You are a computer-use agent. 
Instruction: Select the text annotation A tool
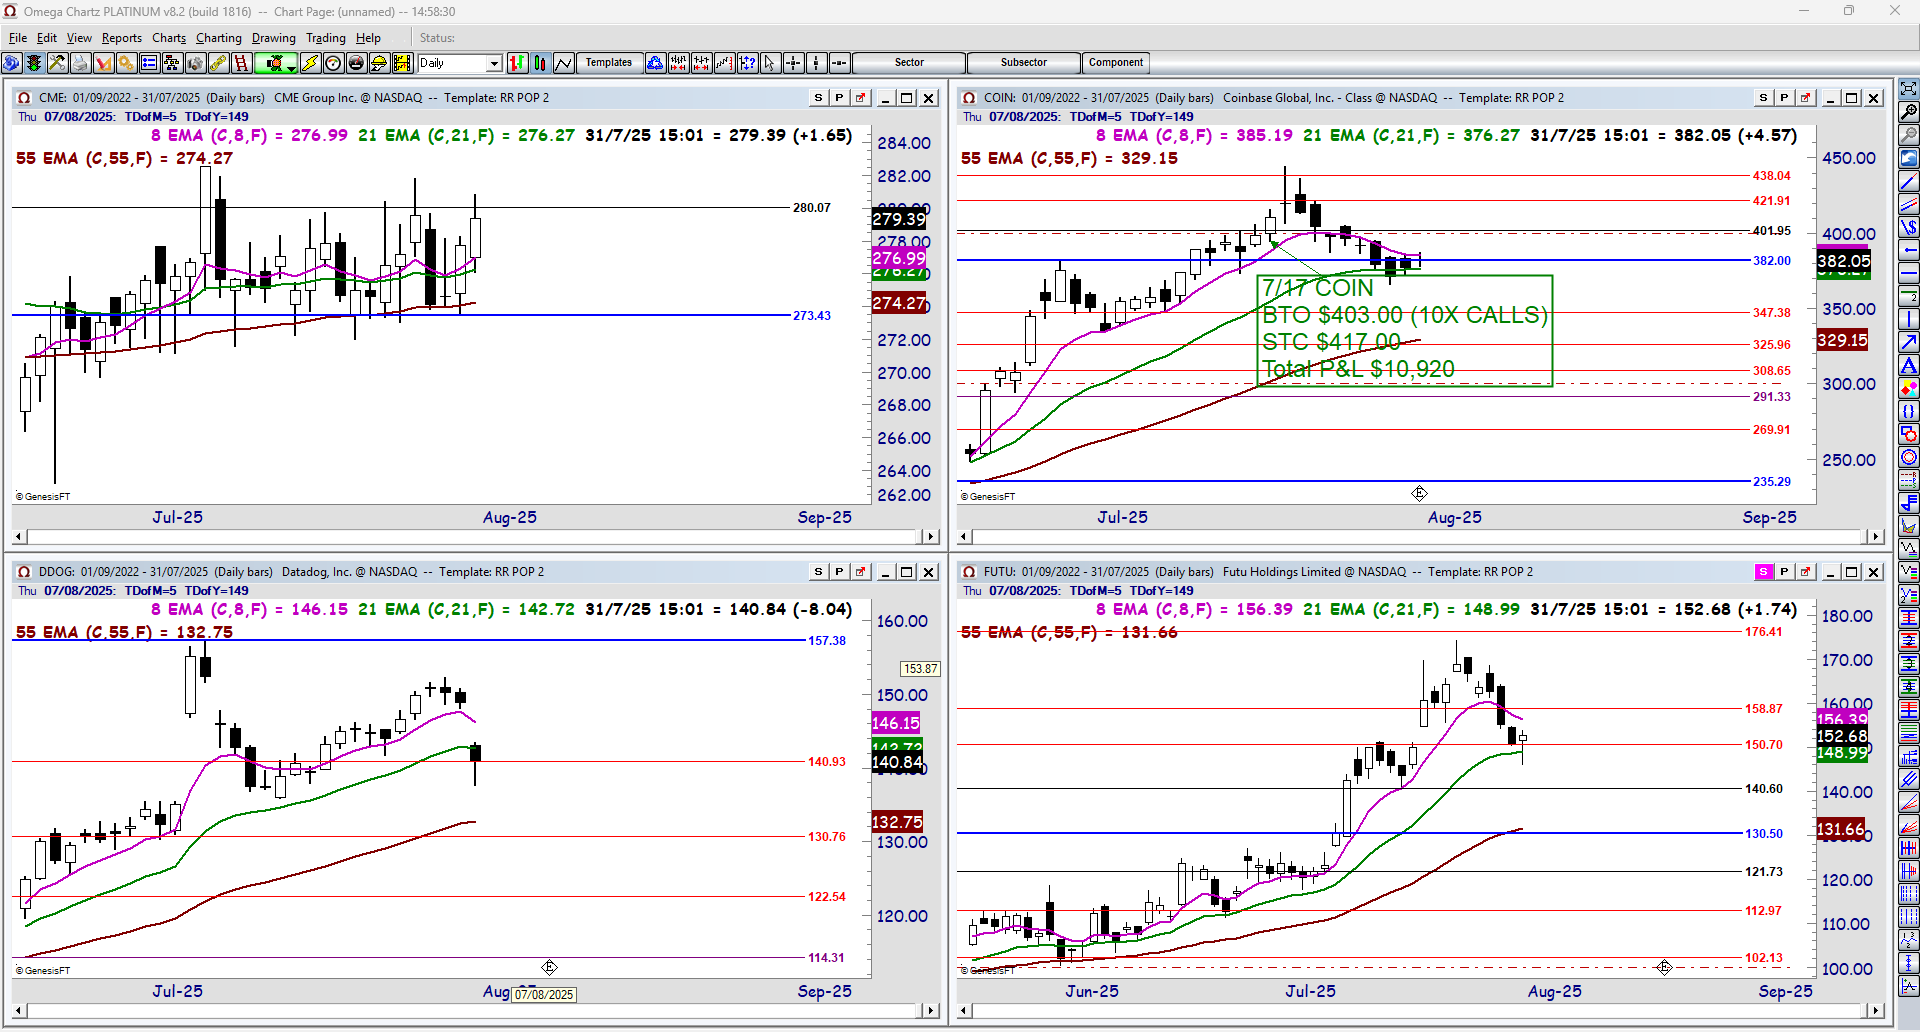coord(1909,365)
